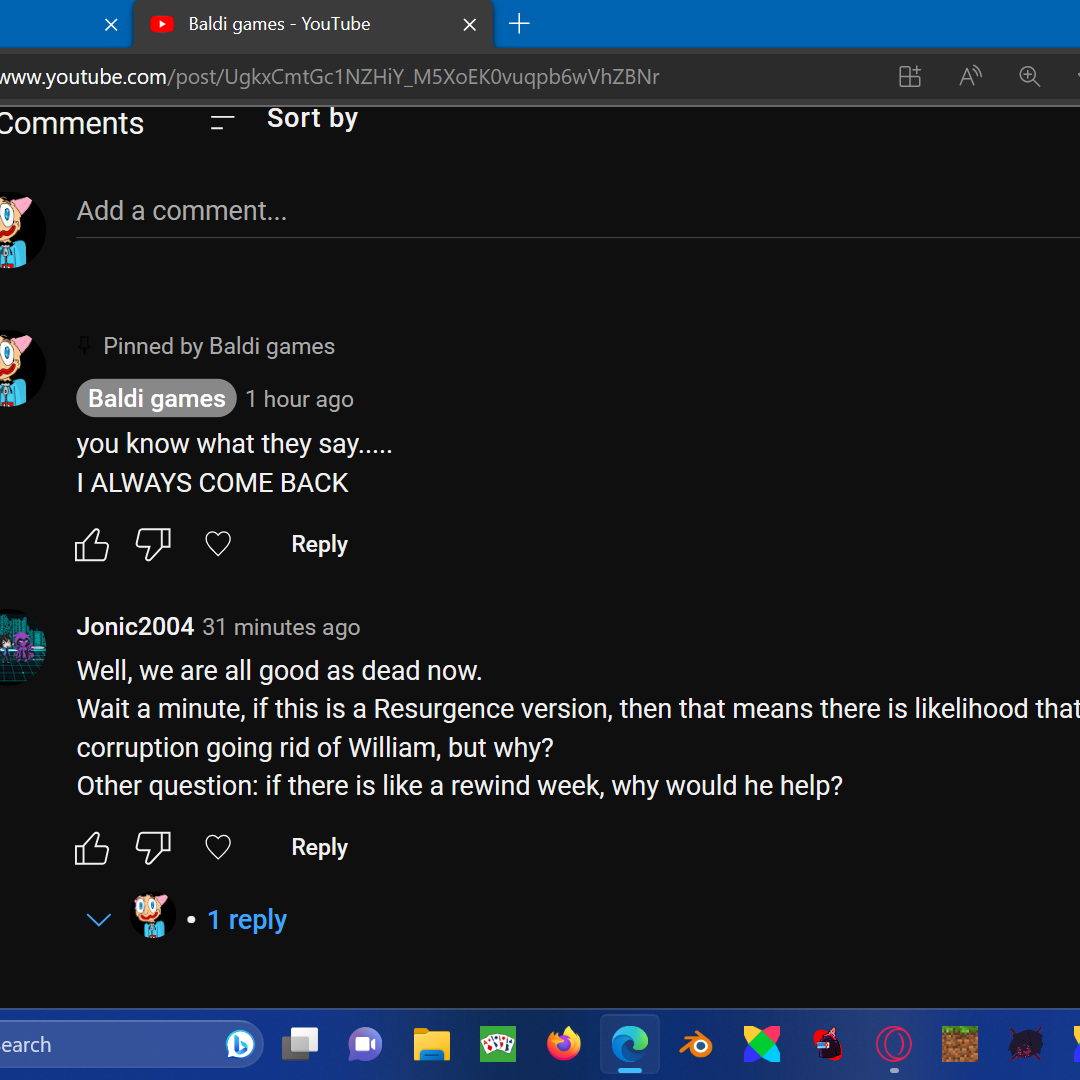Launch Firefox from the taskbar
1080x1080 pixels.
click(x=563, y=1044)
